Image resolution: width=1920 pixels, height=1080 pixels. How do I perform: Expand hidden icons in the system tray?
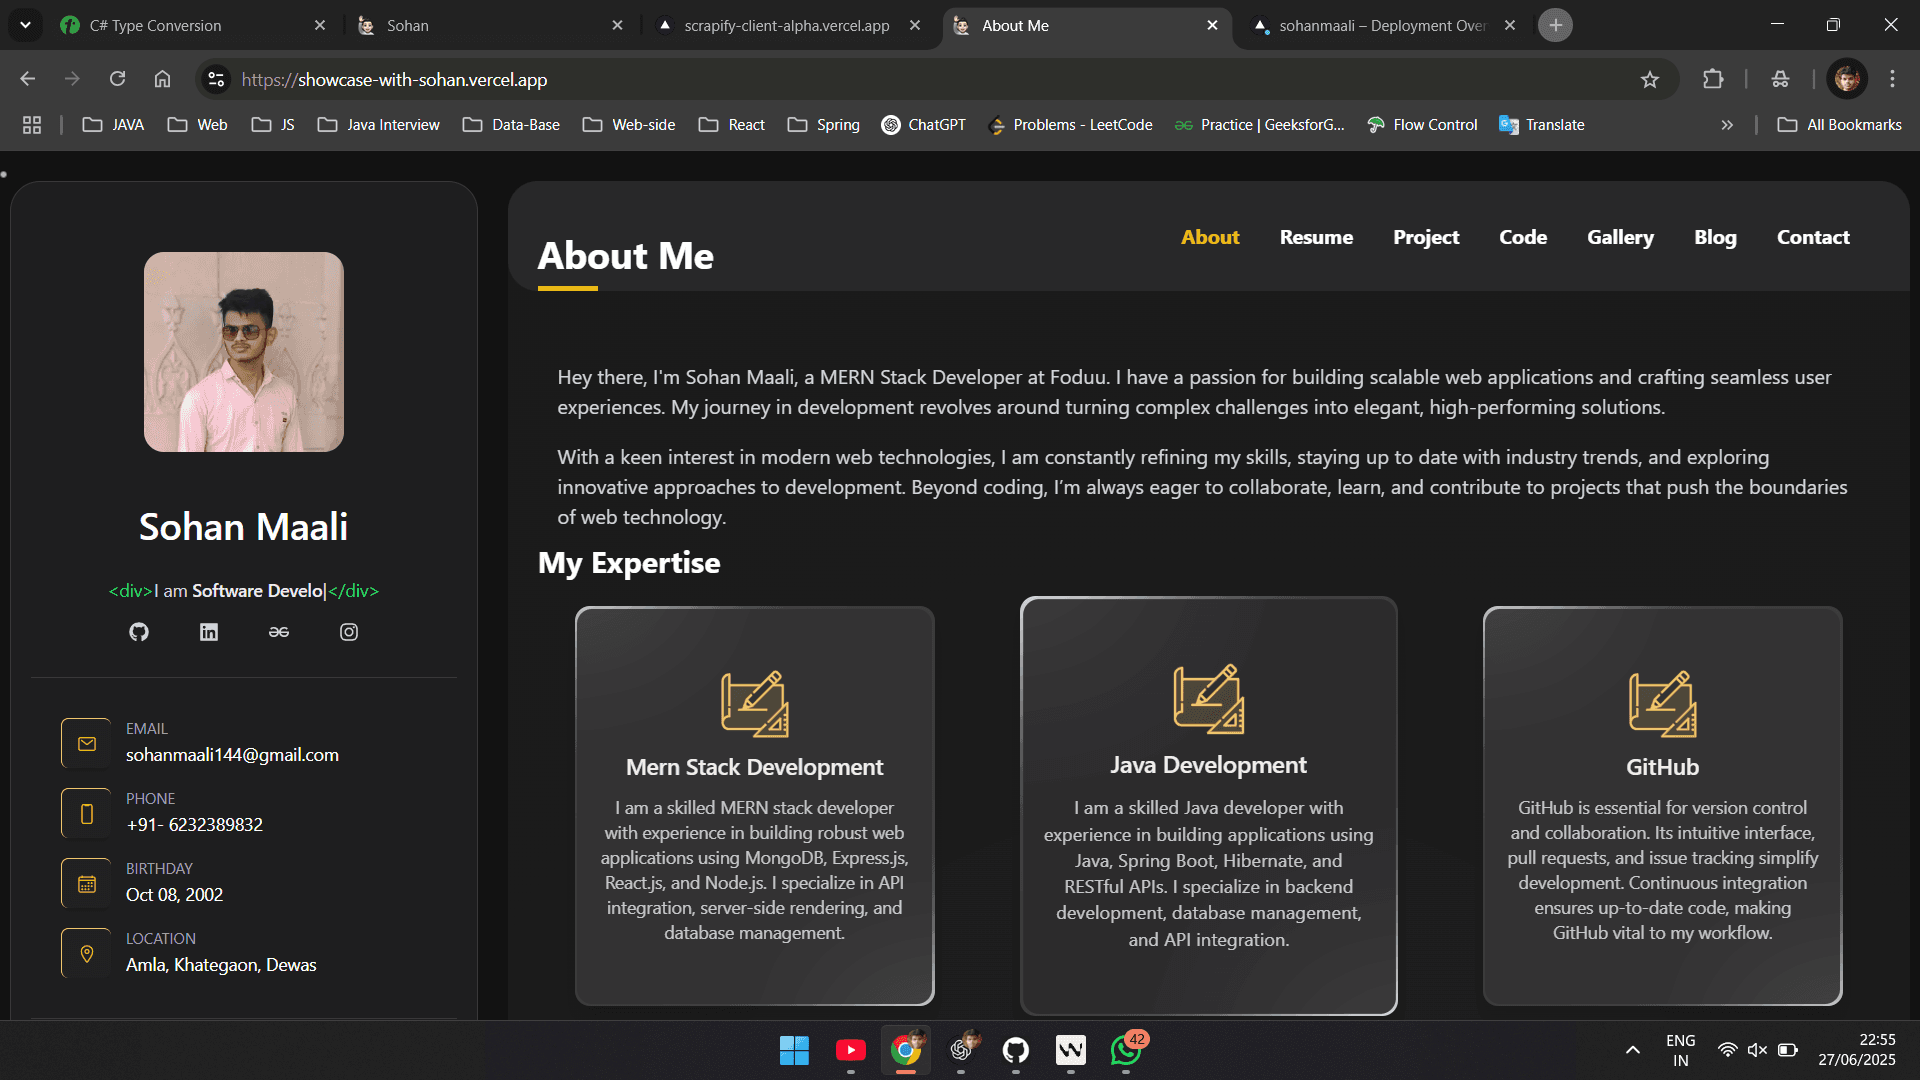pos(1632,1050)
